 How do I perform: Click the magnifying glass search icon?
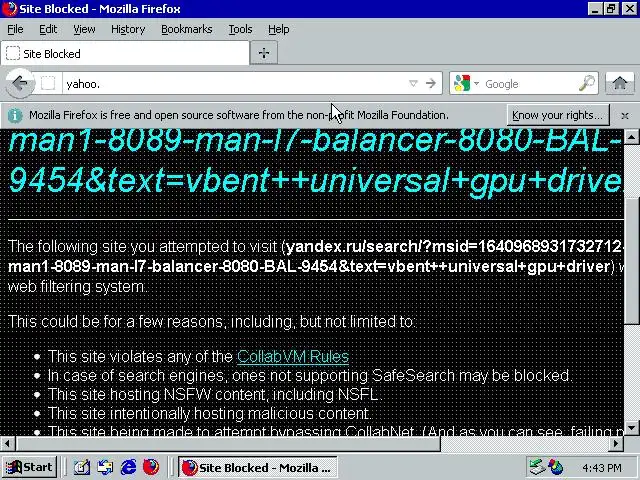587,84
